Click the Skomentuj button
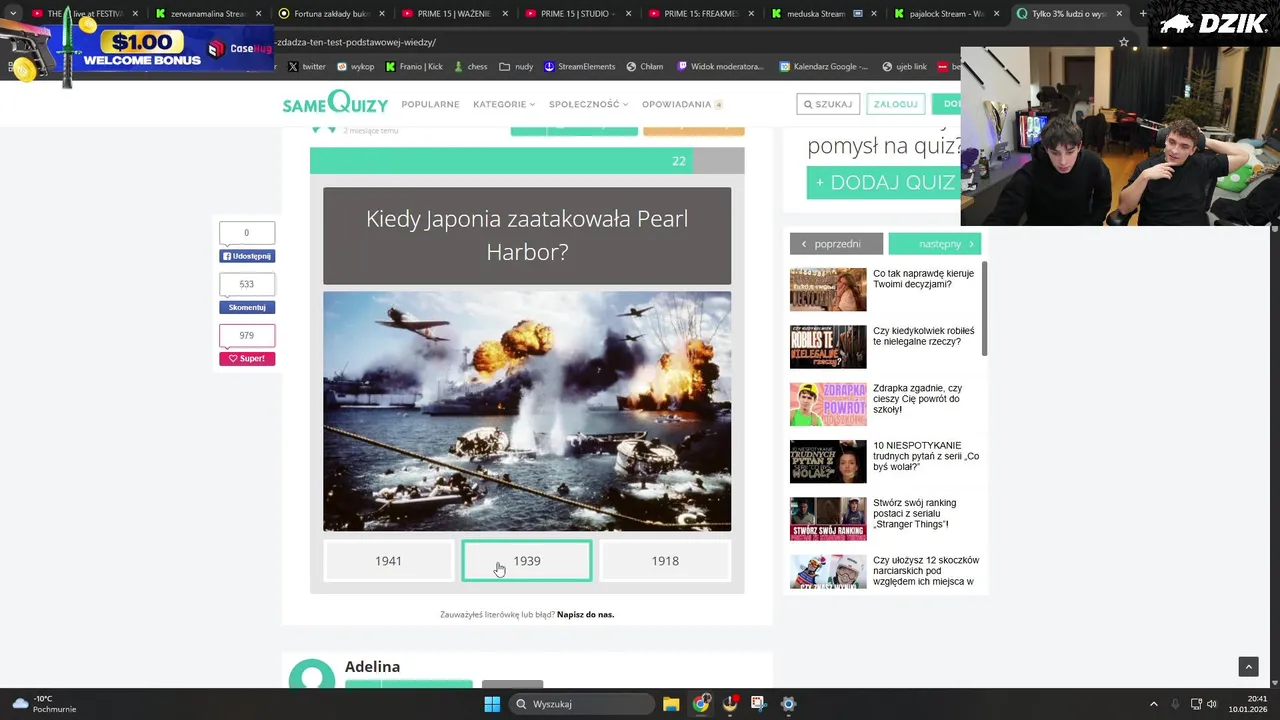This screenshot has height=720, width=1280. (247, 307)
